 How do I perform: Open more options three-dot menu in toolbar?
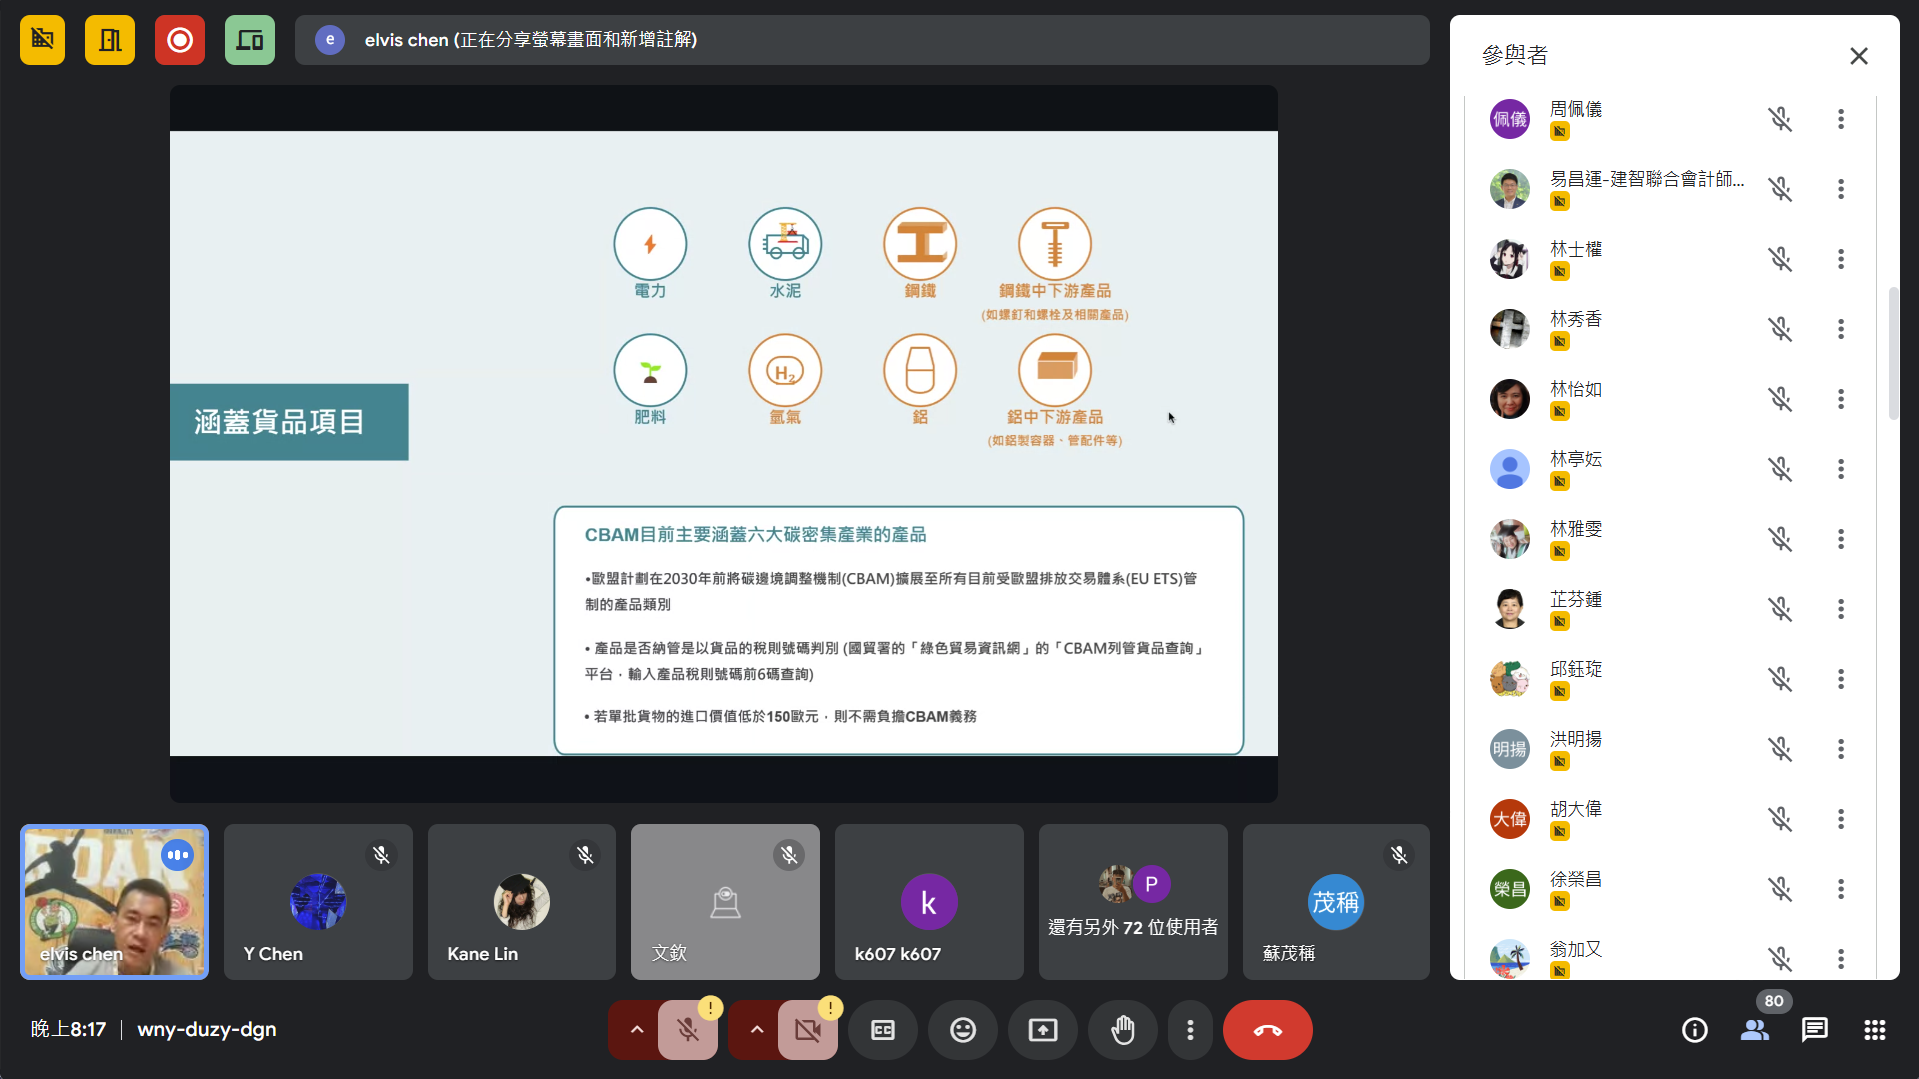click(x=1190, y=1030)
